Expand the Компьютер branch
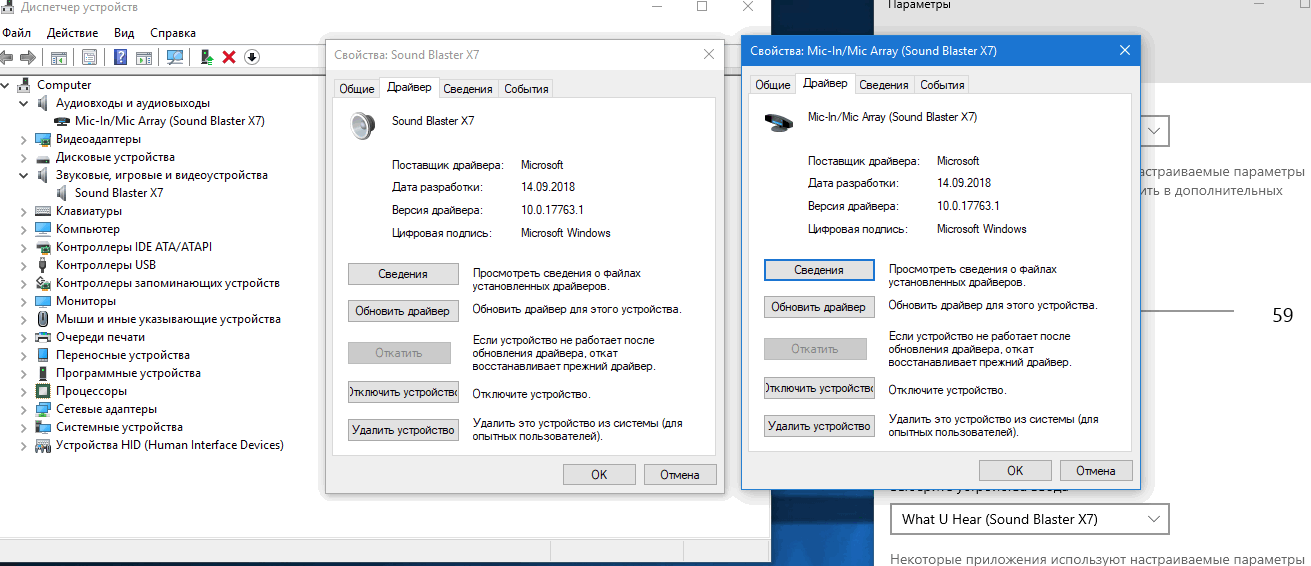The width and height of the screenshot is (1311, 566). pyautogui.click(x=24, y=229)
